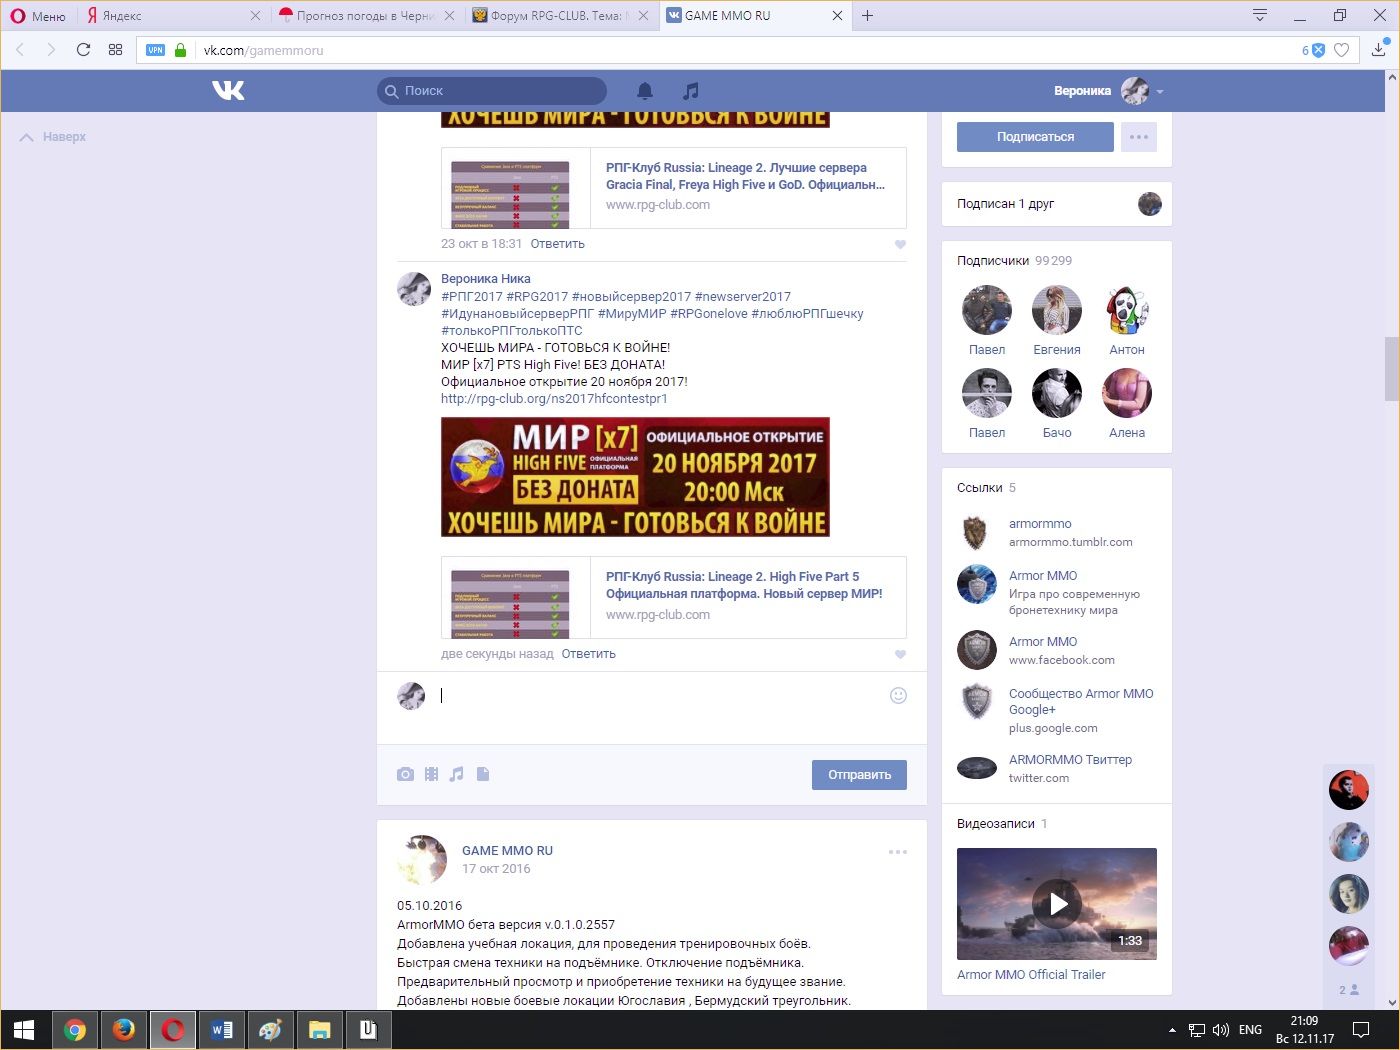
Task: Go back in Opera browser
Action: (20, 50)
